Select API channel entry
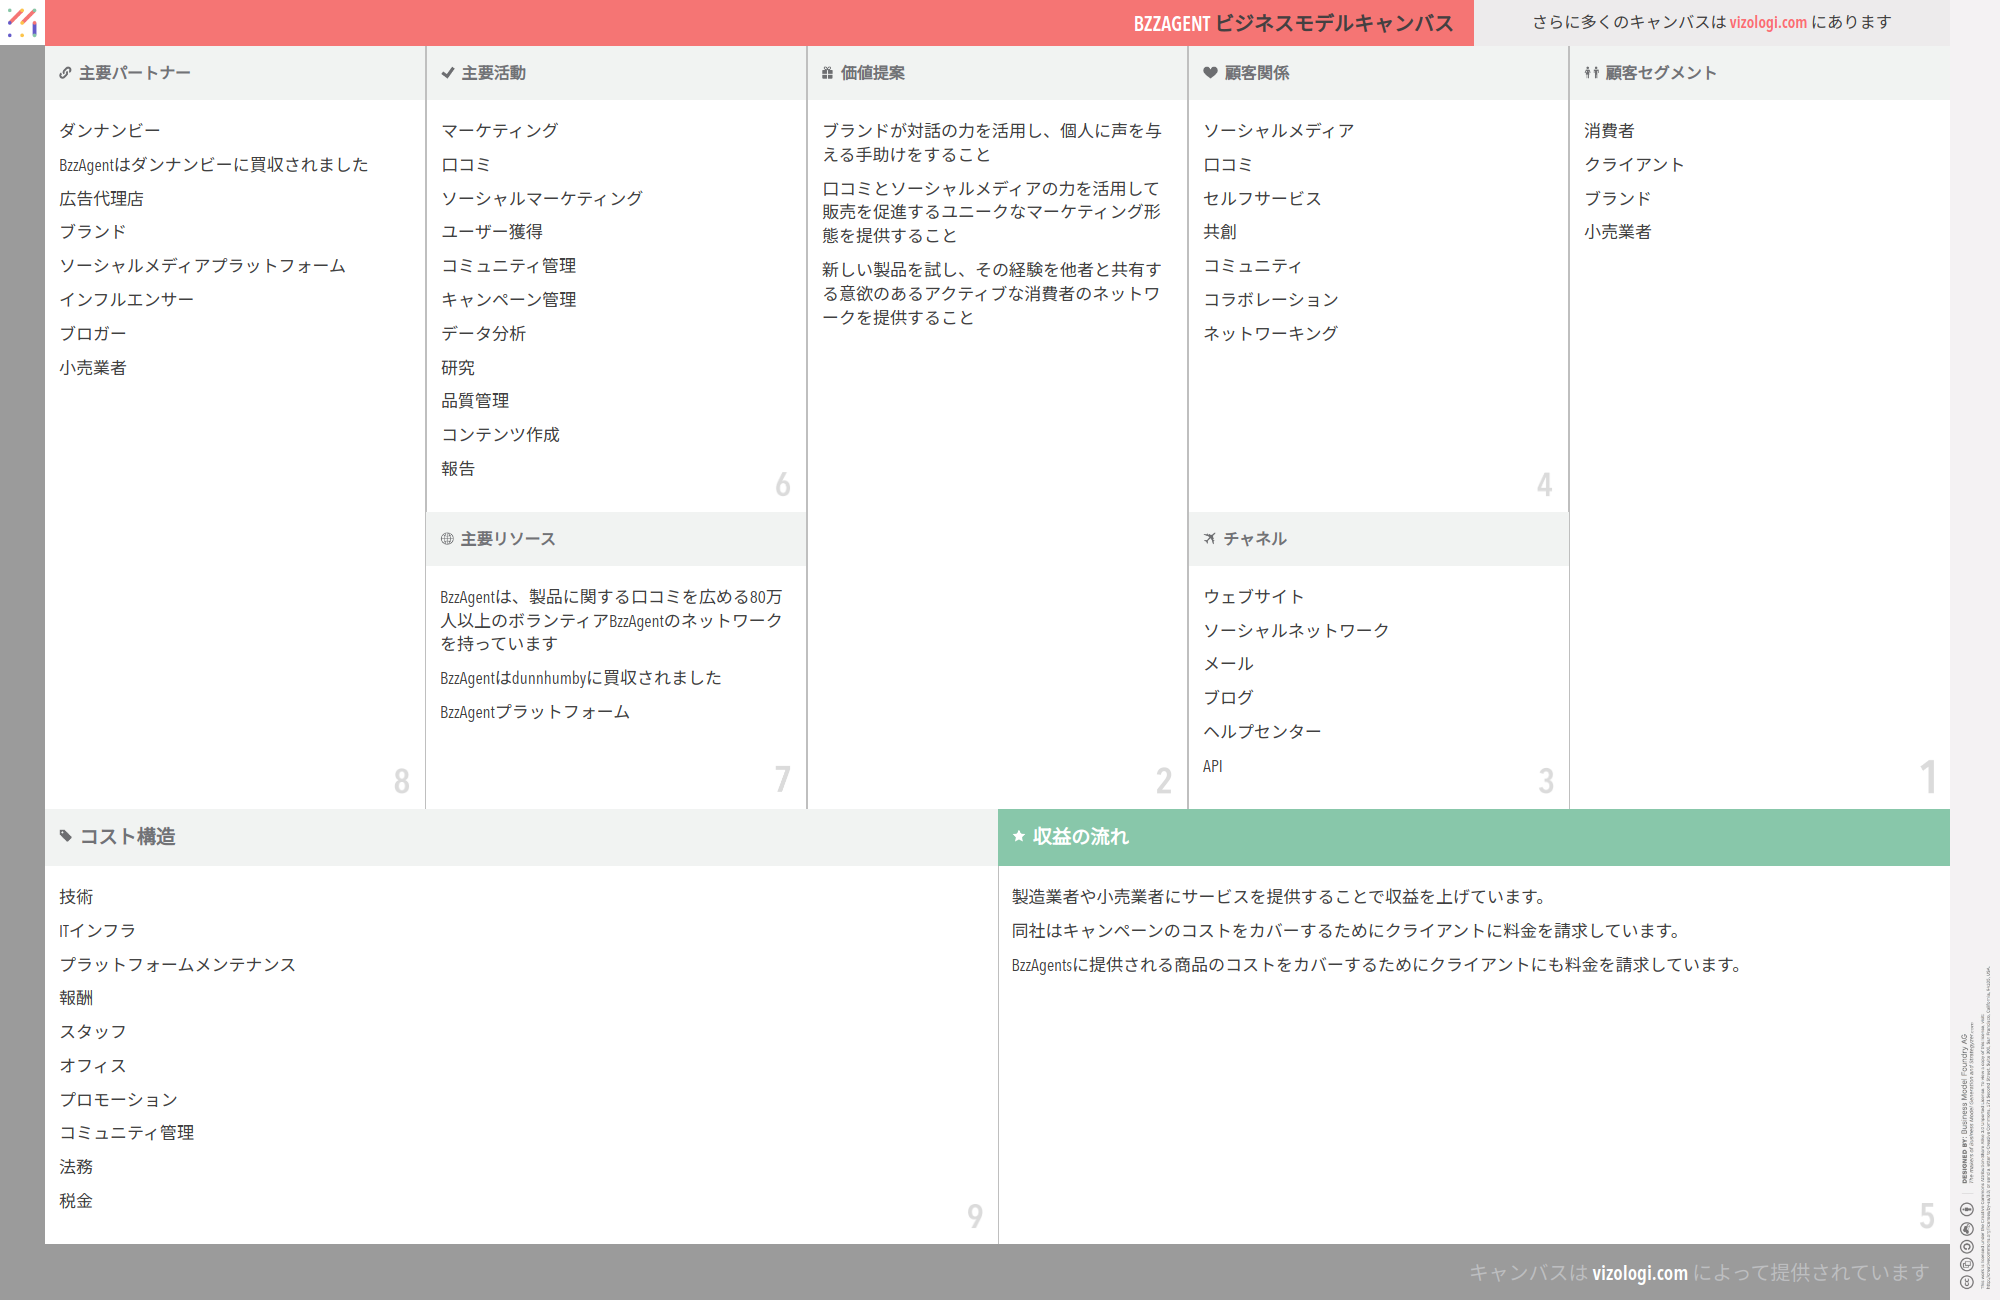This screenshot has height=1300, width=2000. pyautogui.click(x=1212, y=766)
